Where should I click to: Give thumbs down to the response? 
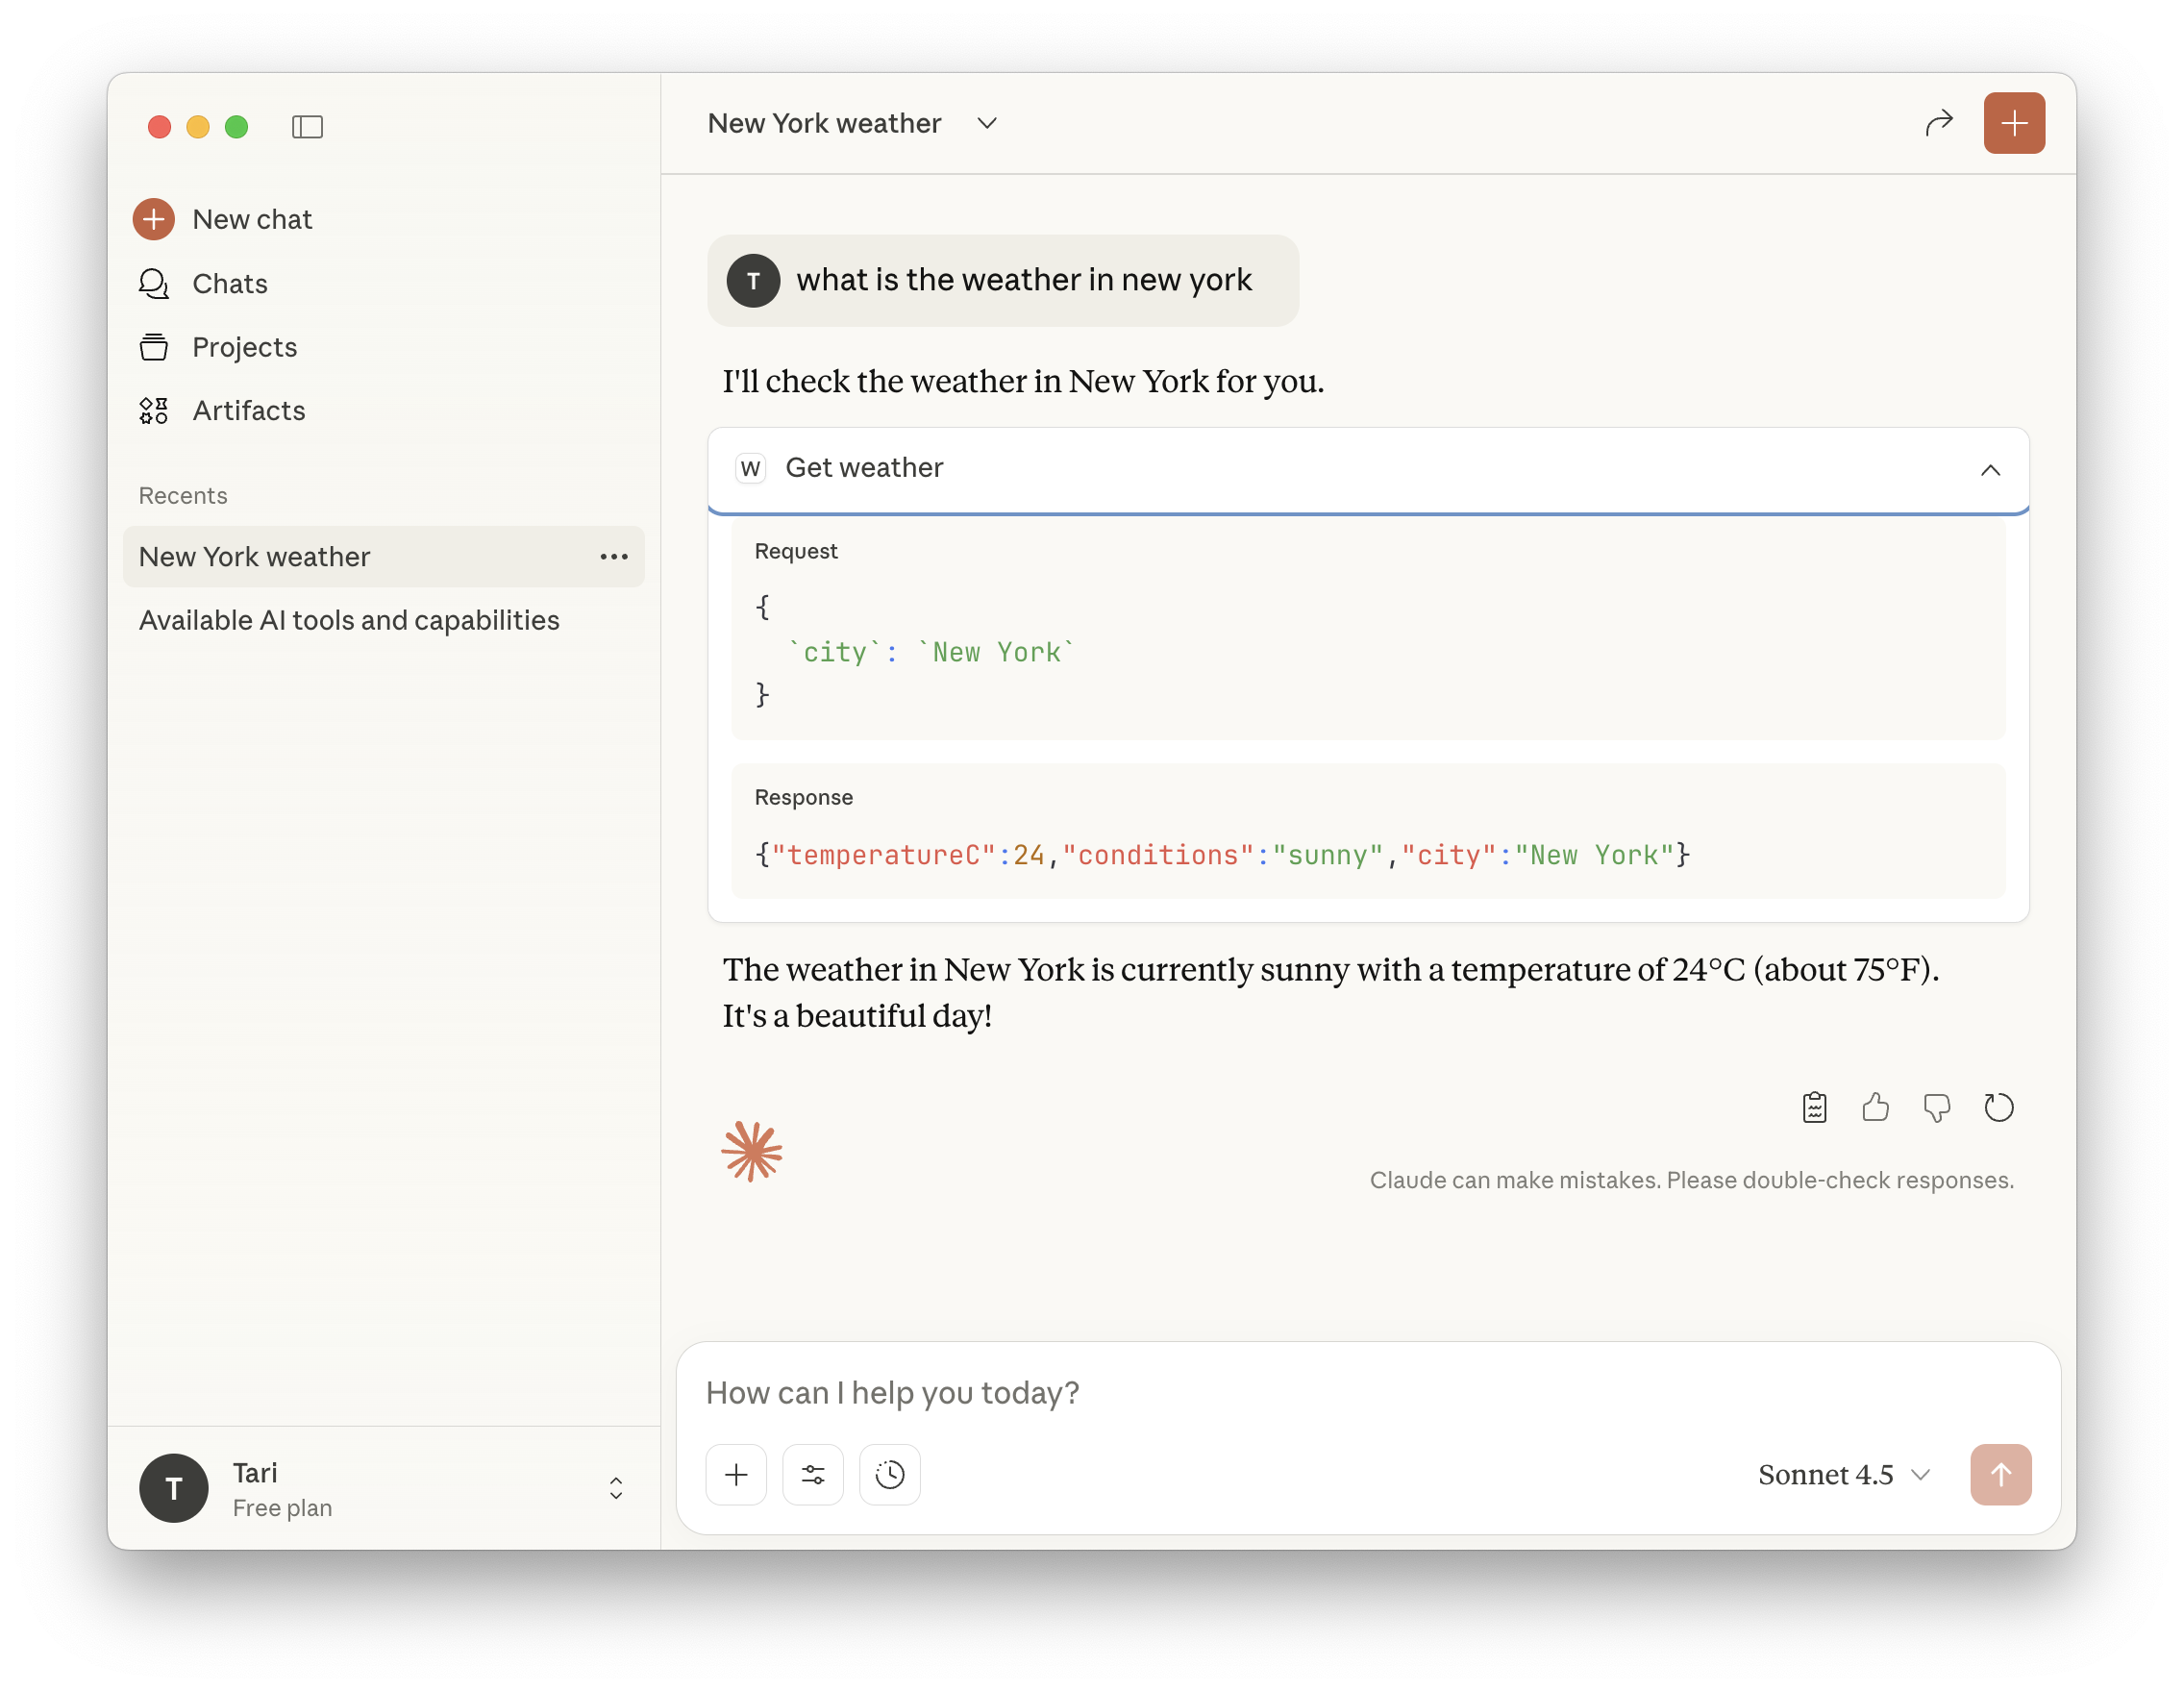click(1936, 1107)
